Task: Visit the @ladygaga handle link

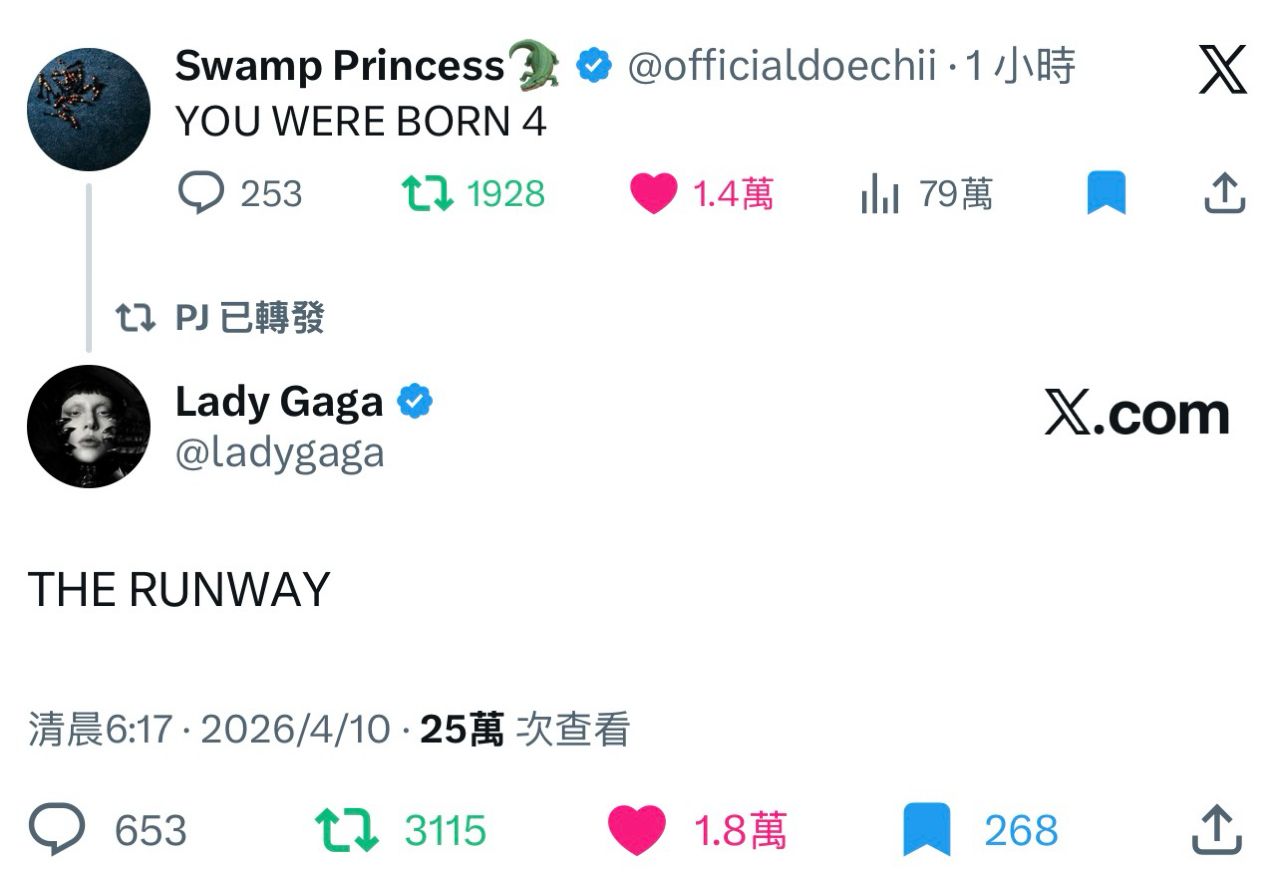Action: click(280, 453)
